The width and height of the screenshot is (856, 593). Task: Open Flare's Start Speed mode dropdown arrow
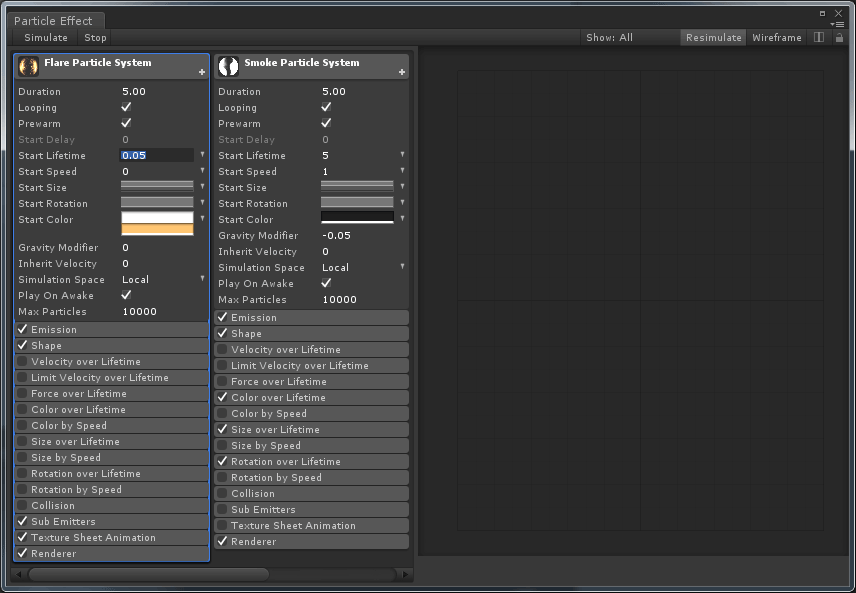[x=203, y=171]
